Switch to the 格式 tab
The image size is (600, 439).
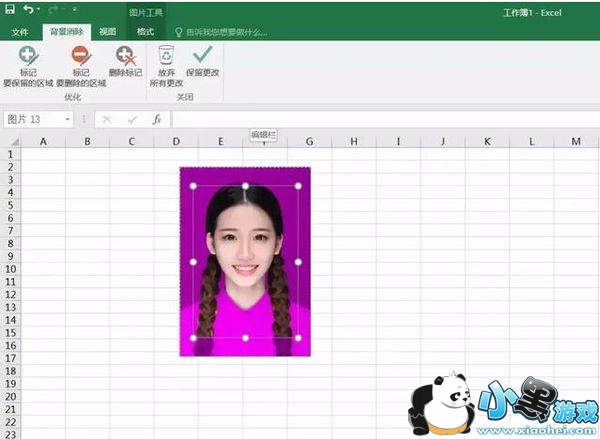[x=145, y=32]
